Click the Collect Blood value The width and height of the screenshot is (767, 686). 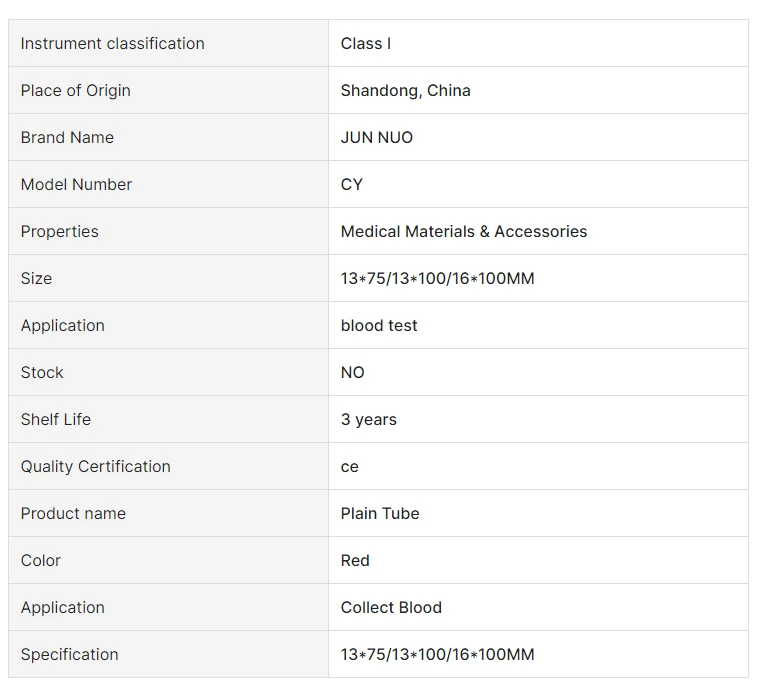coord(391,607)
